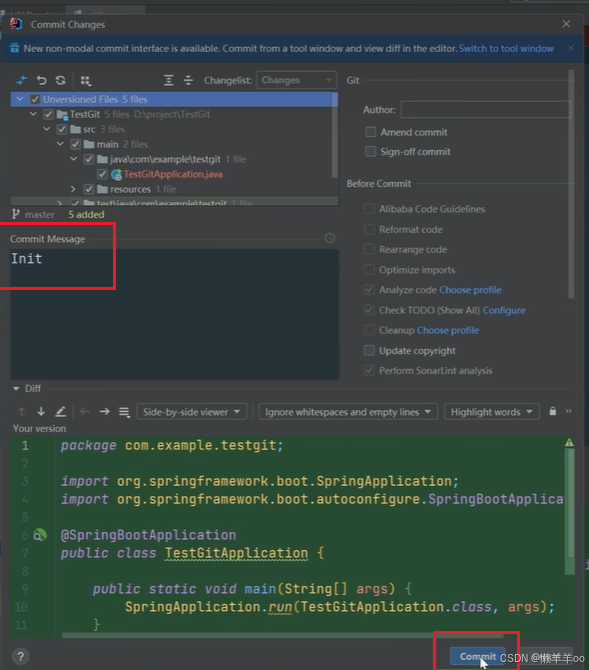Click the file tree vertical scrollbar
Viewport: 589px width, 670px height.
click(x=335, y=135)
